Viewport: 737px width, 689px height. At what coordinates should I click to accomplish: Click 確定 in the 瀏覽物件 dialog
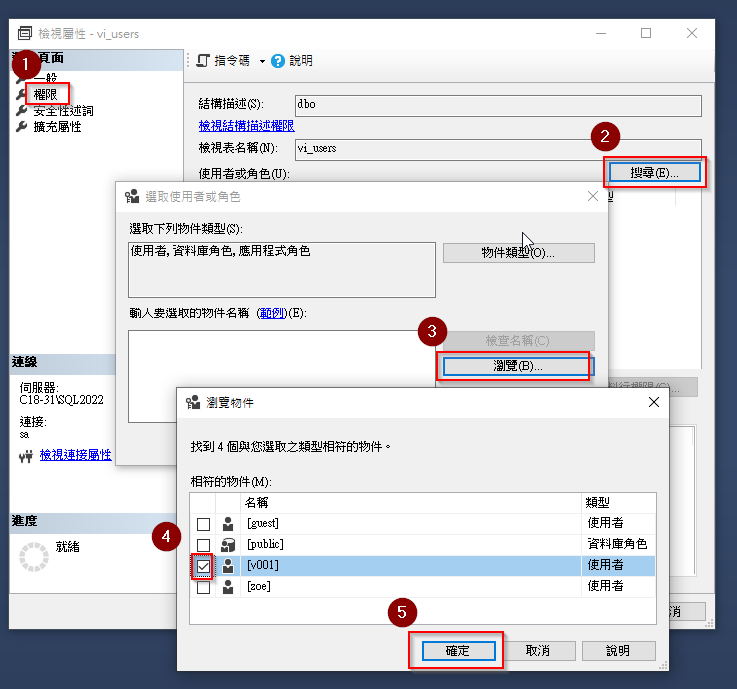tap(458, 651)
